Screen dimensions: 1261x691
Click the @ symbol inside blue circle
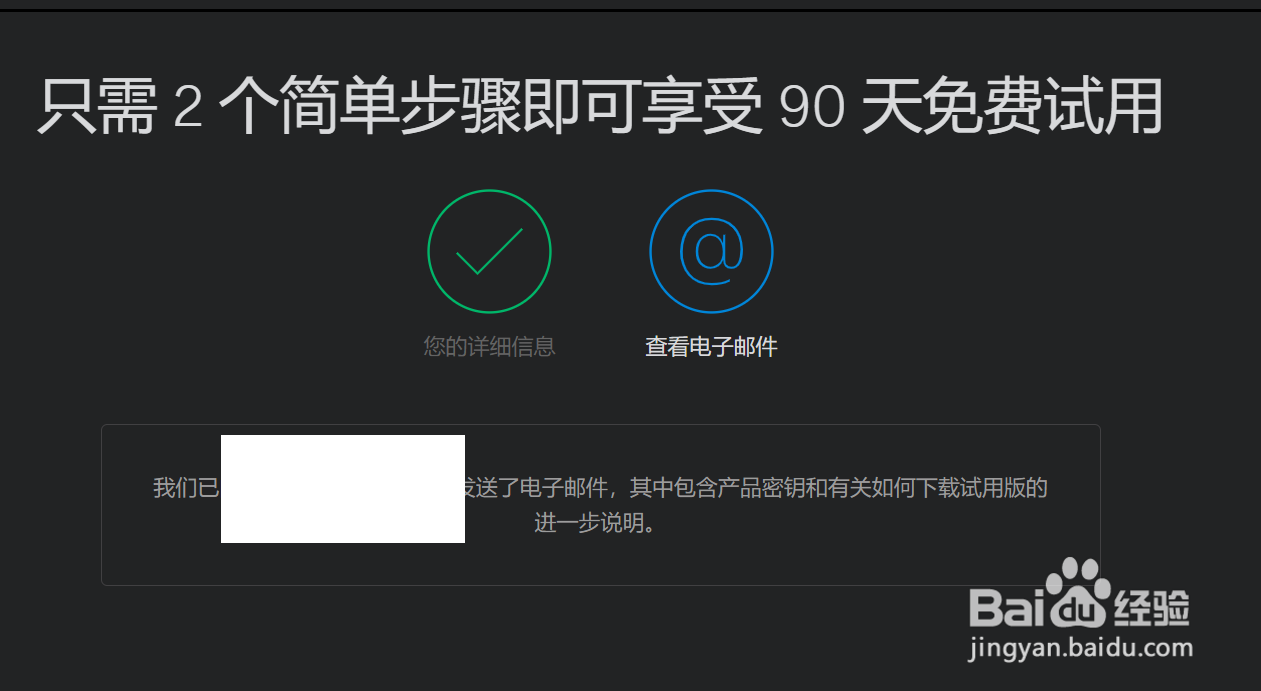(711, 250)
